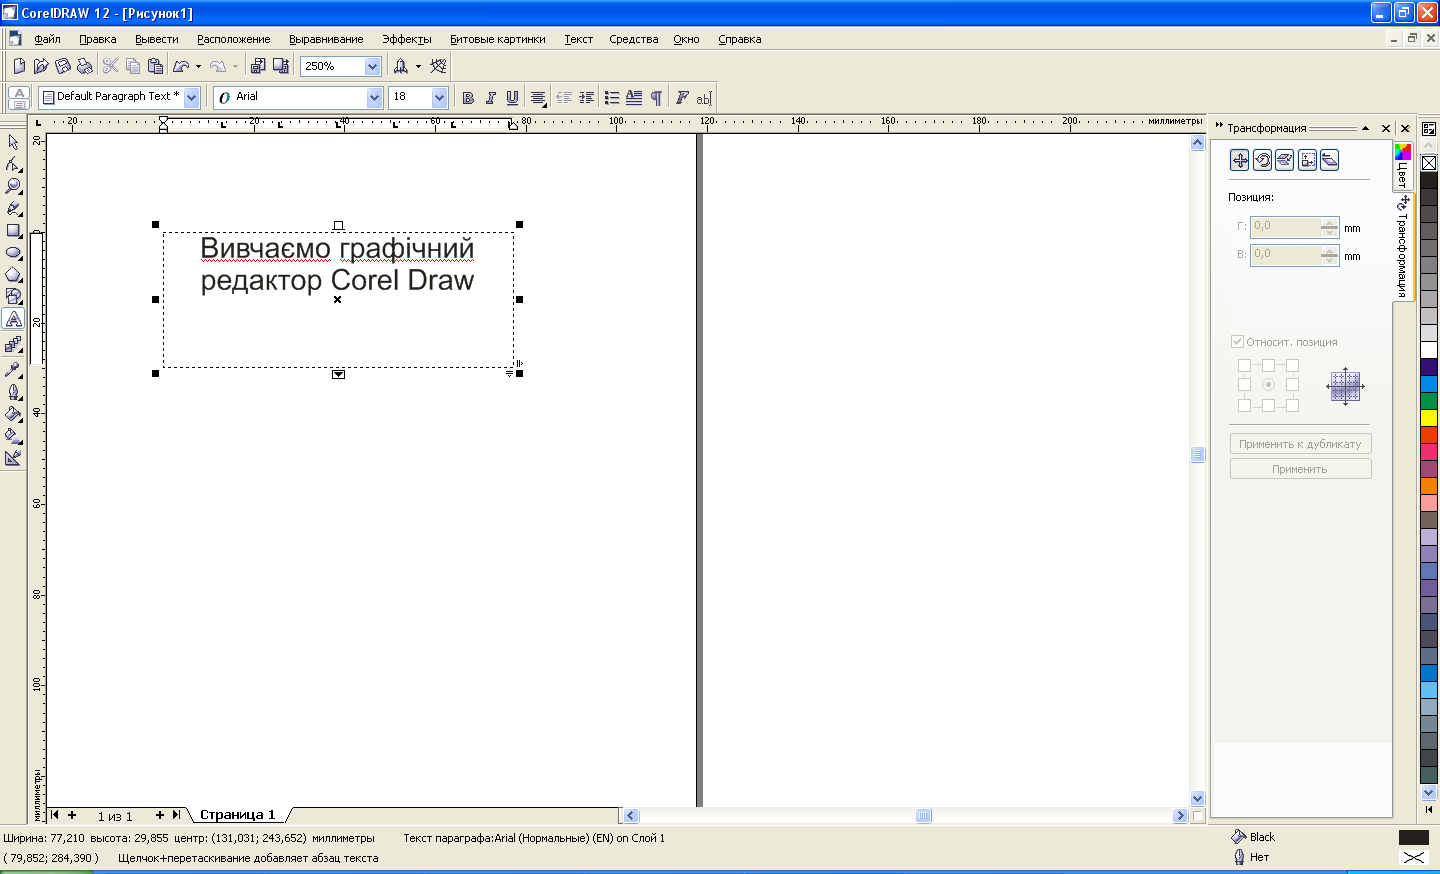
Task: Select the Outline pen tool
Action: pyautogui.click(x=13, y=391)
